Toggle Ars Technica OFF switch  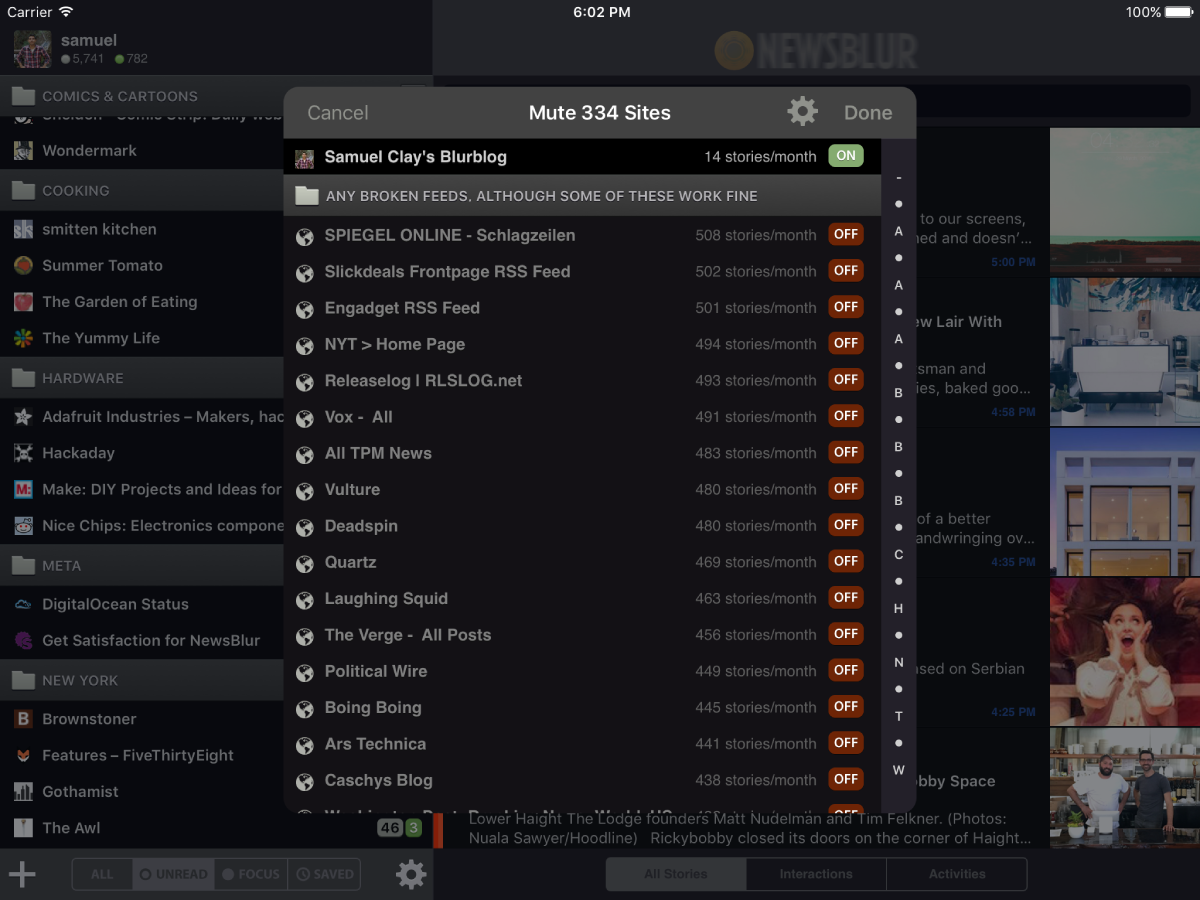846,743
